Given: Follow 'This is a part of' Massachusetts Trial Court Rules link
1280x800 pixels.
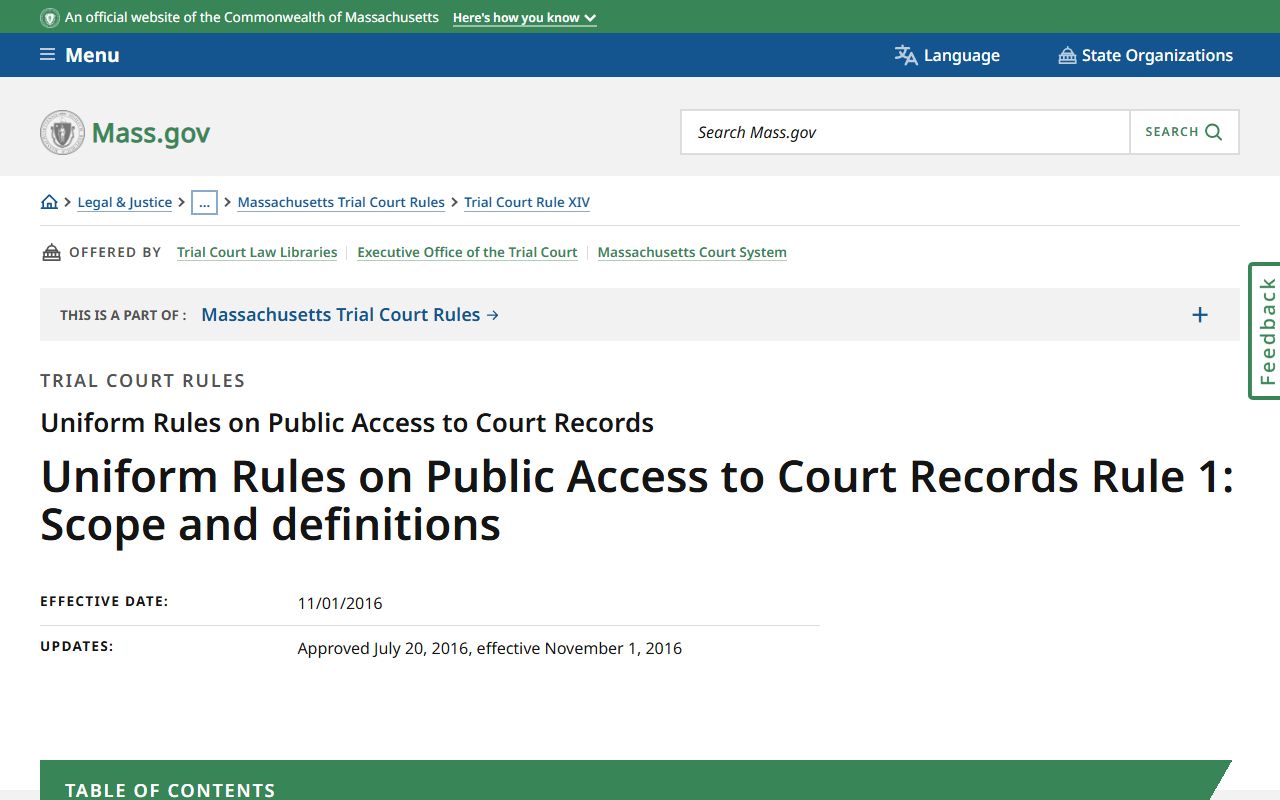Looking at the screenshot, I should (350, 314).
